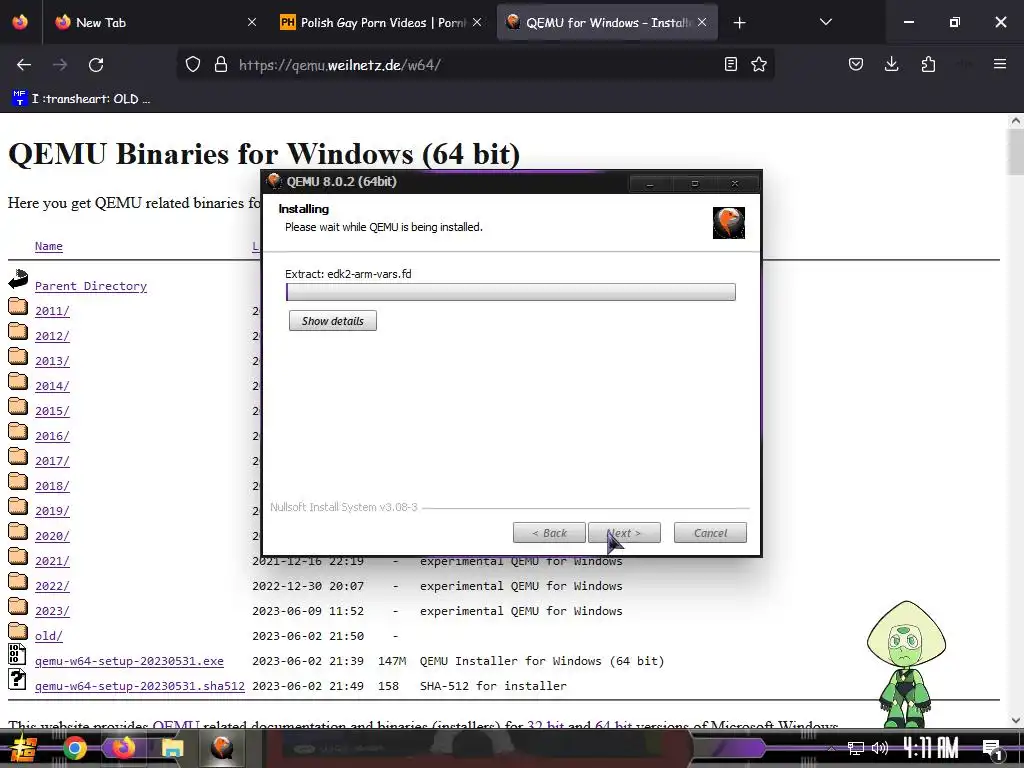Click folder icon beside 2023/
The image size is (1024, 768).
click(x=18, y=606)
